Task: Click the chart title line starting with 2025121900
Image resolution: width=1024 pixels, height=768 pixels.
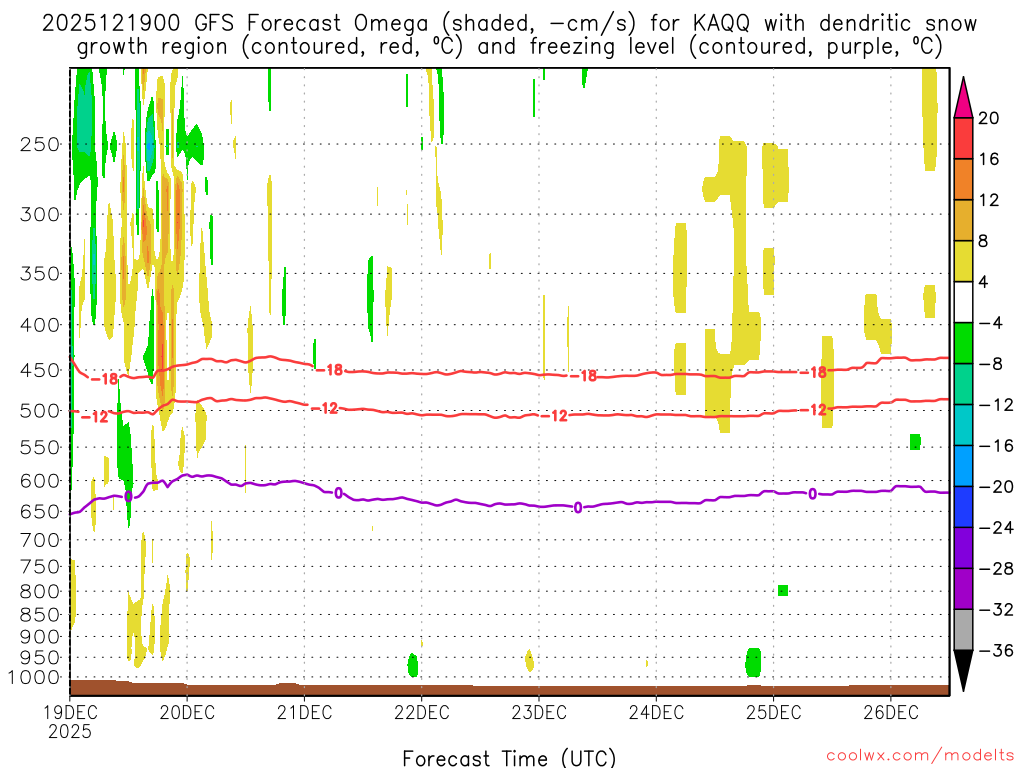Action: tap(509, 24)
